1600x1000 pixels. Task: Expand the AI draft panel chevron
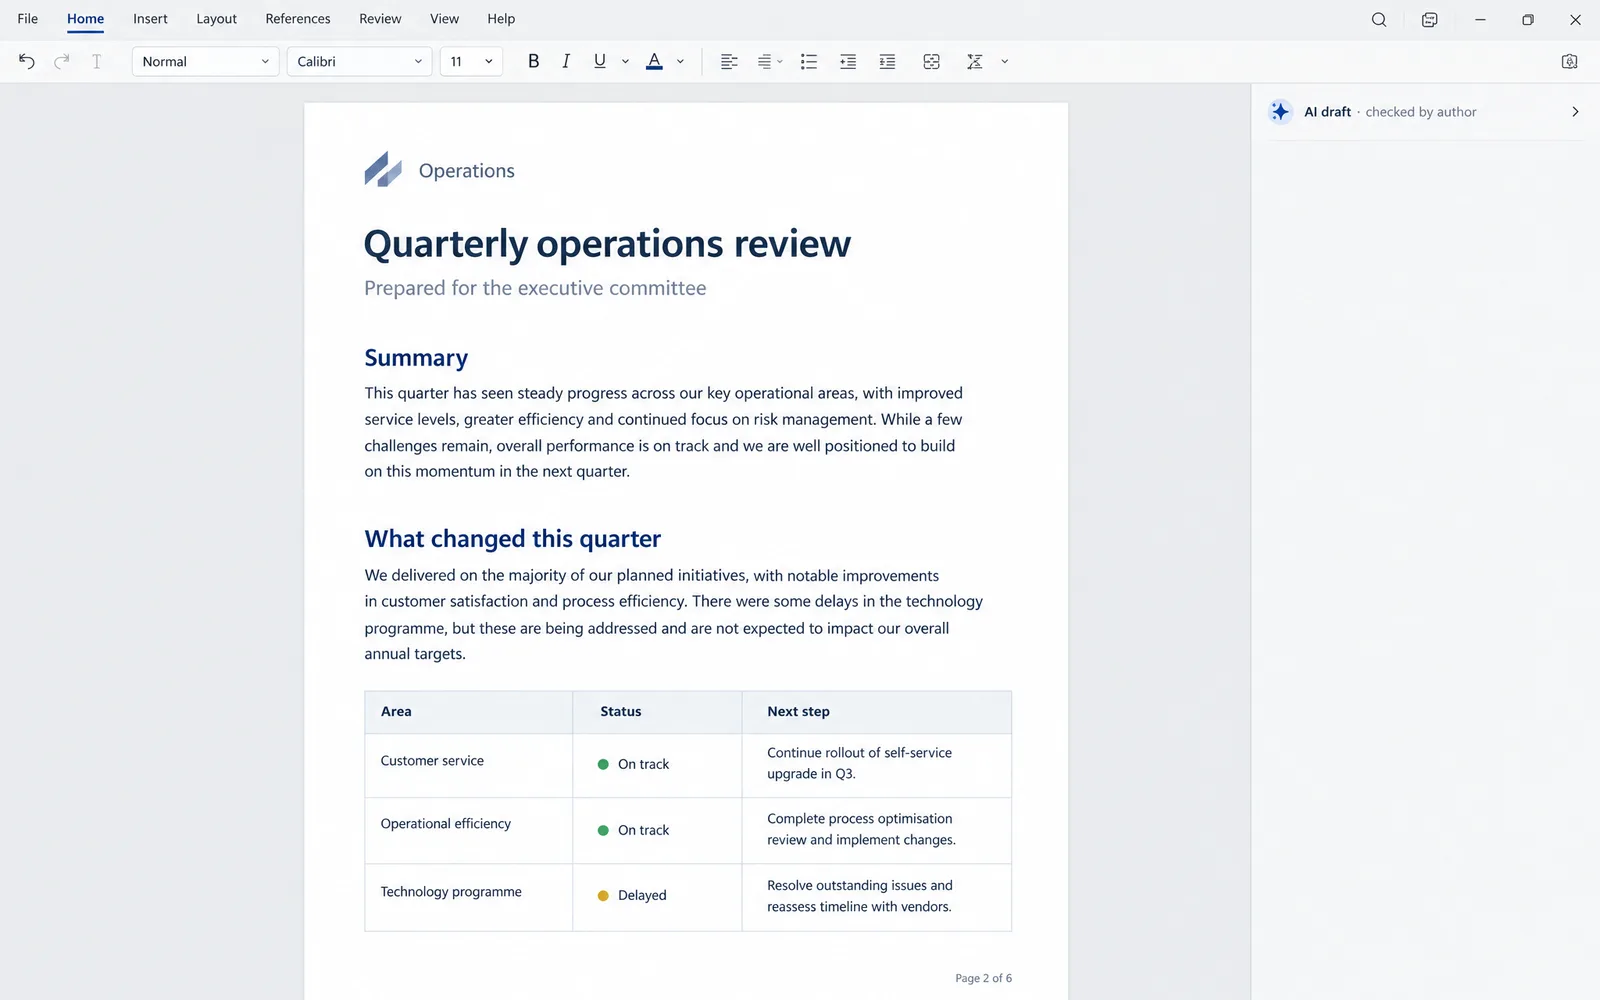click(1575, 112)
